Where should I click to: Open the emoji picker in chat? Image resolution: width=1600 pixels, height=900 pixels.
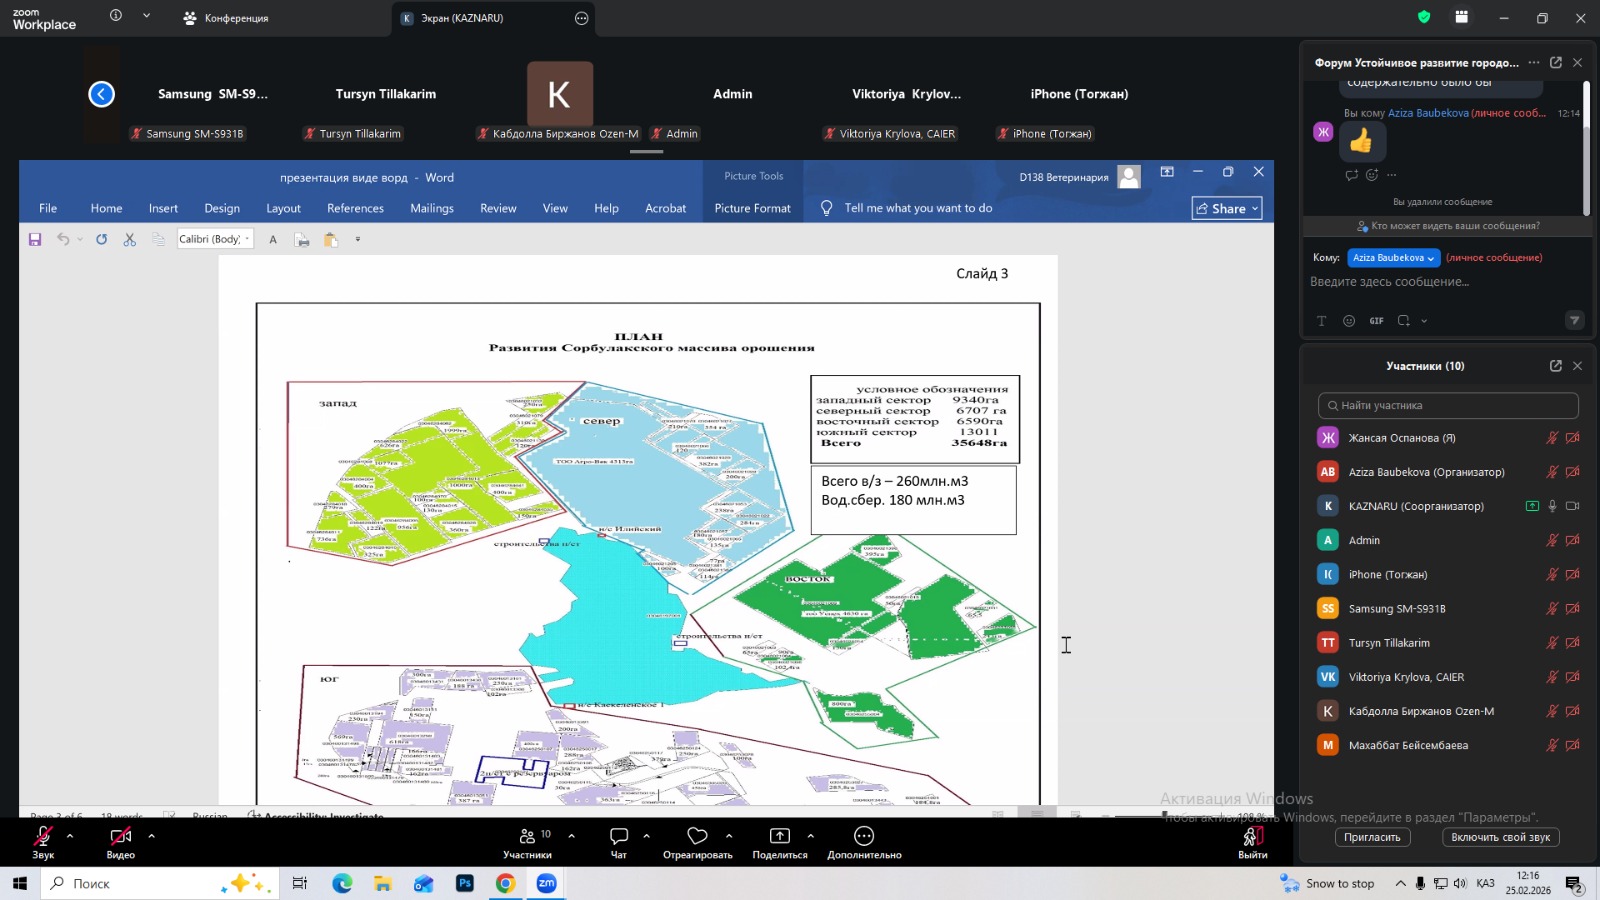coord(1349,321)
